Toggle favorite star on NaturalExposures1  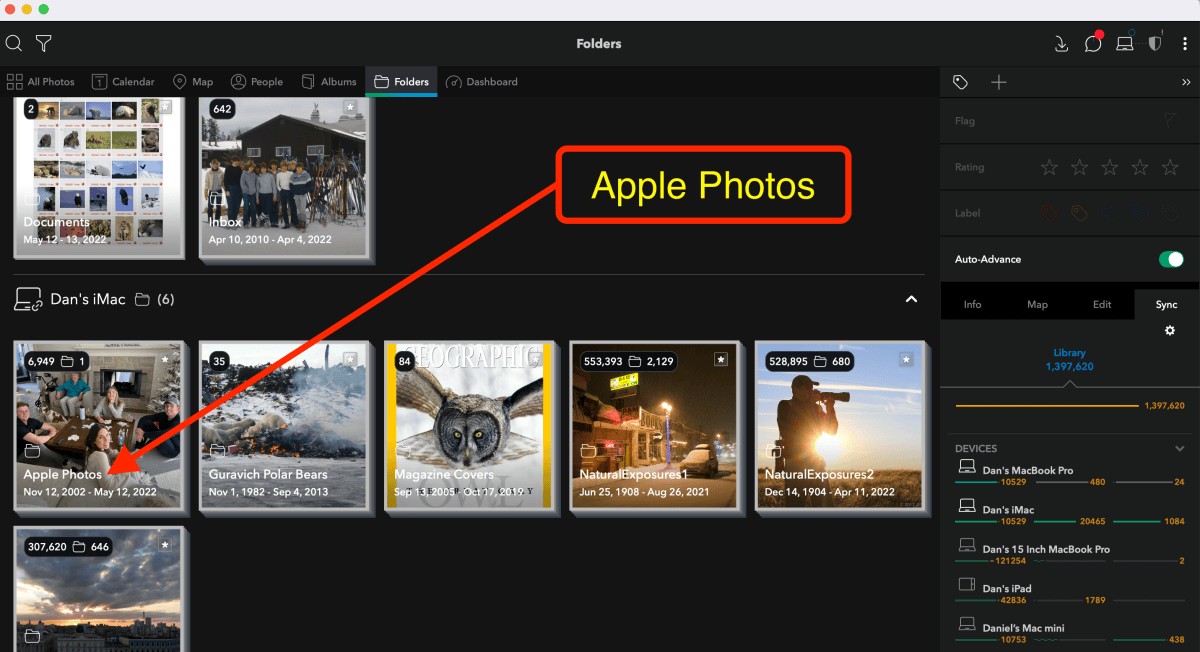721,359
